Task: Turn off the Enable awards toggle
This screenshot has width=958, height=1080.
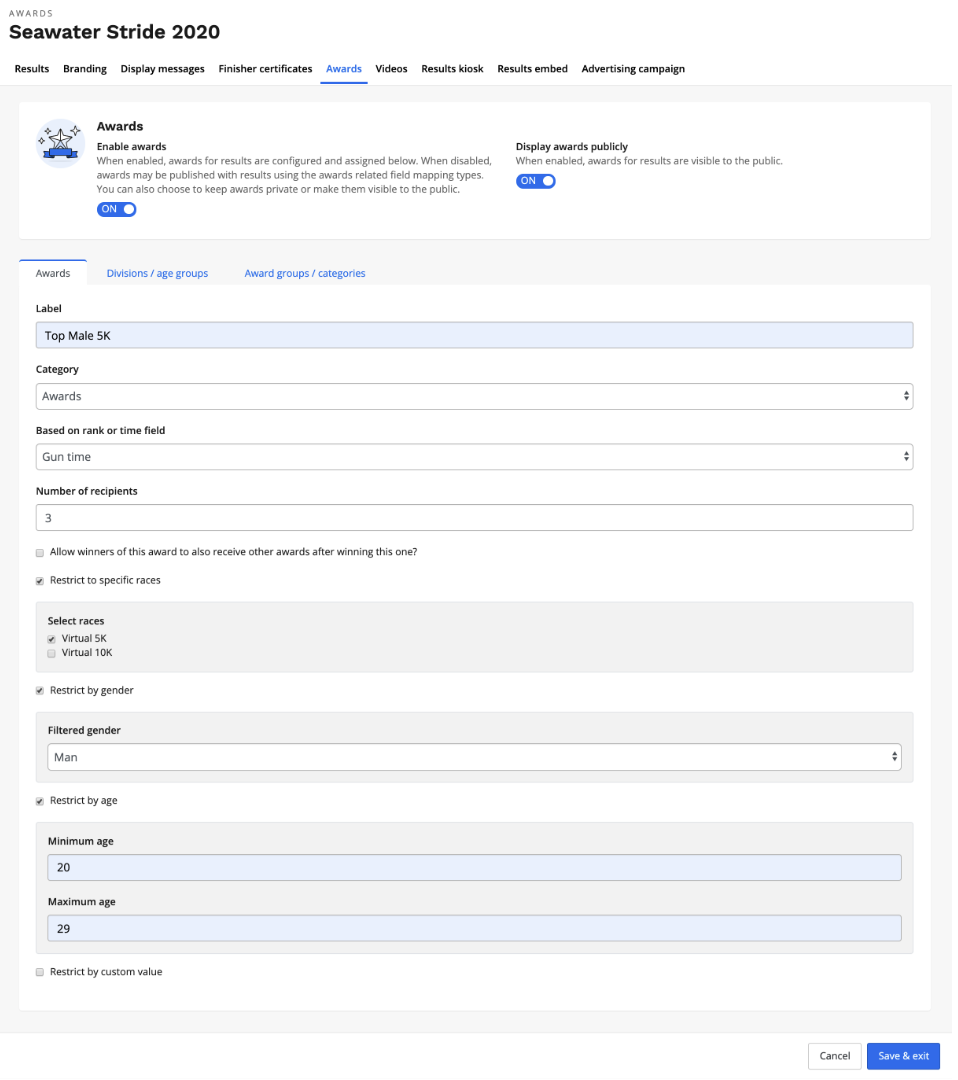Action: [116, 209]
